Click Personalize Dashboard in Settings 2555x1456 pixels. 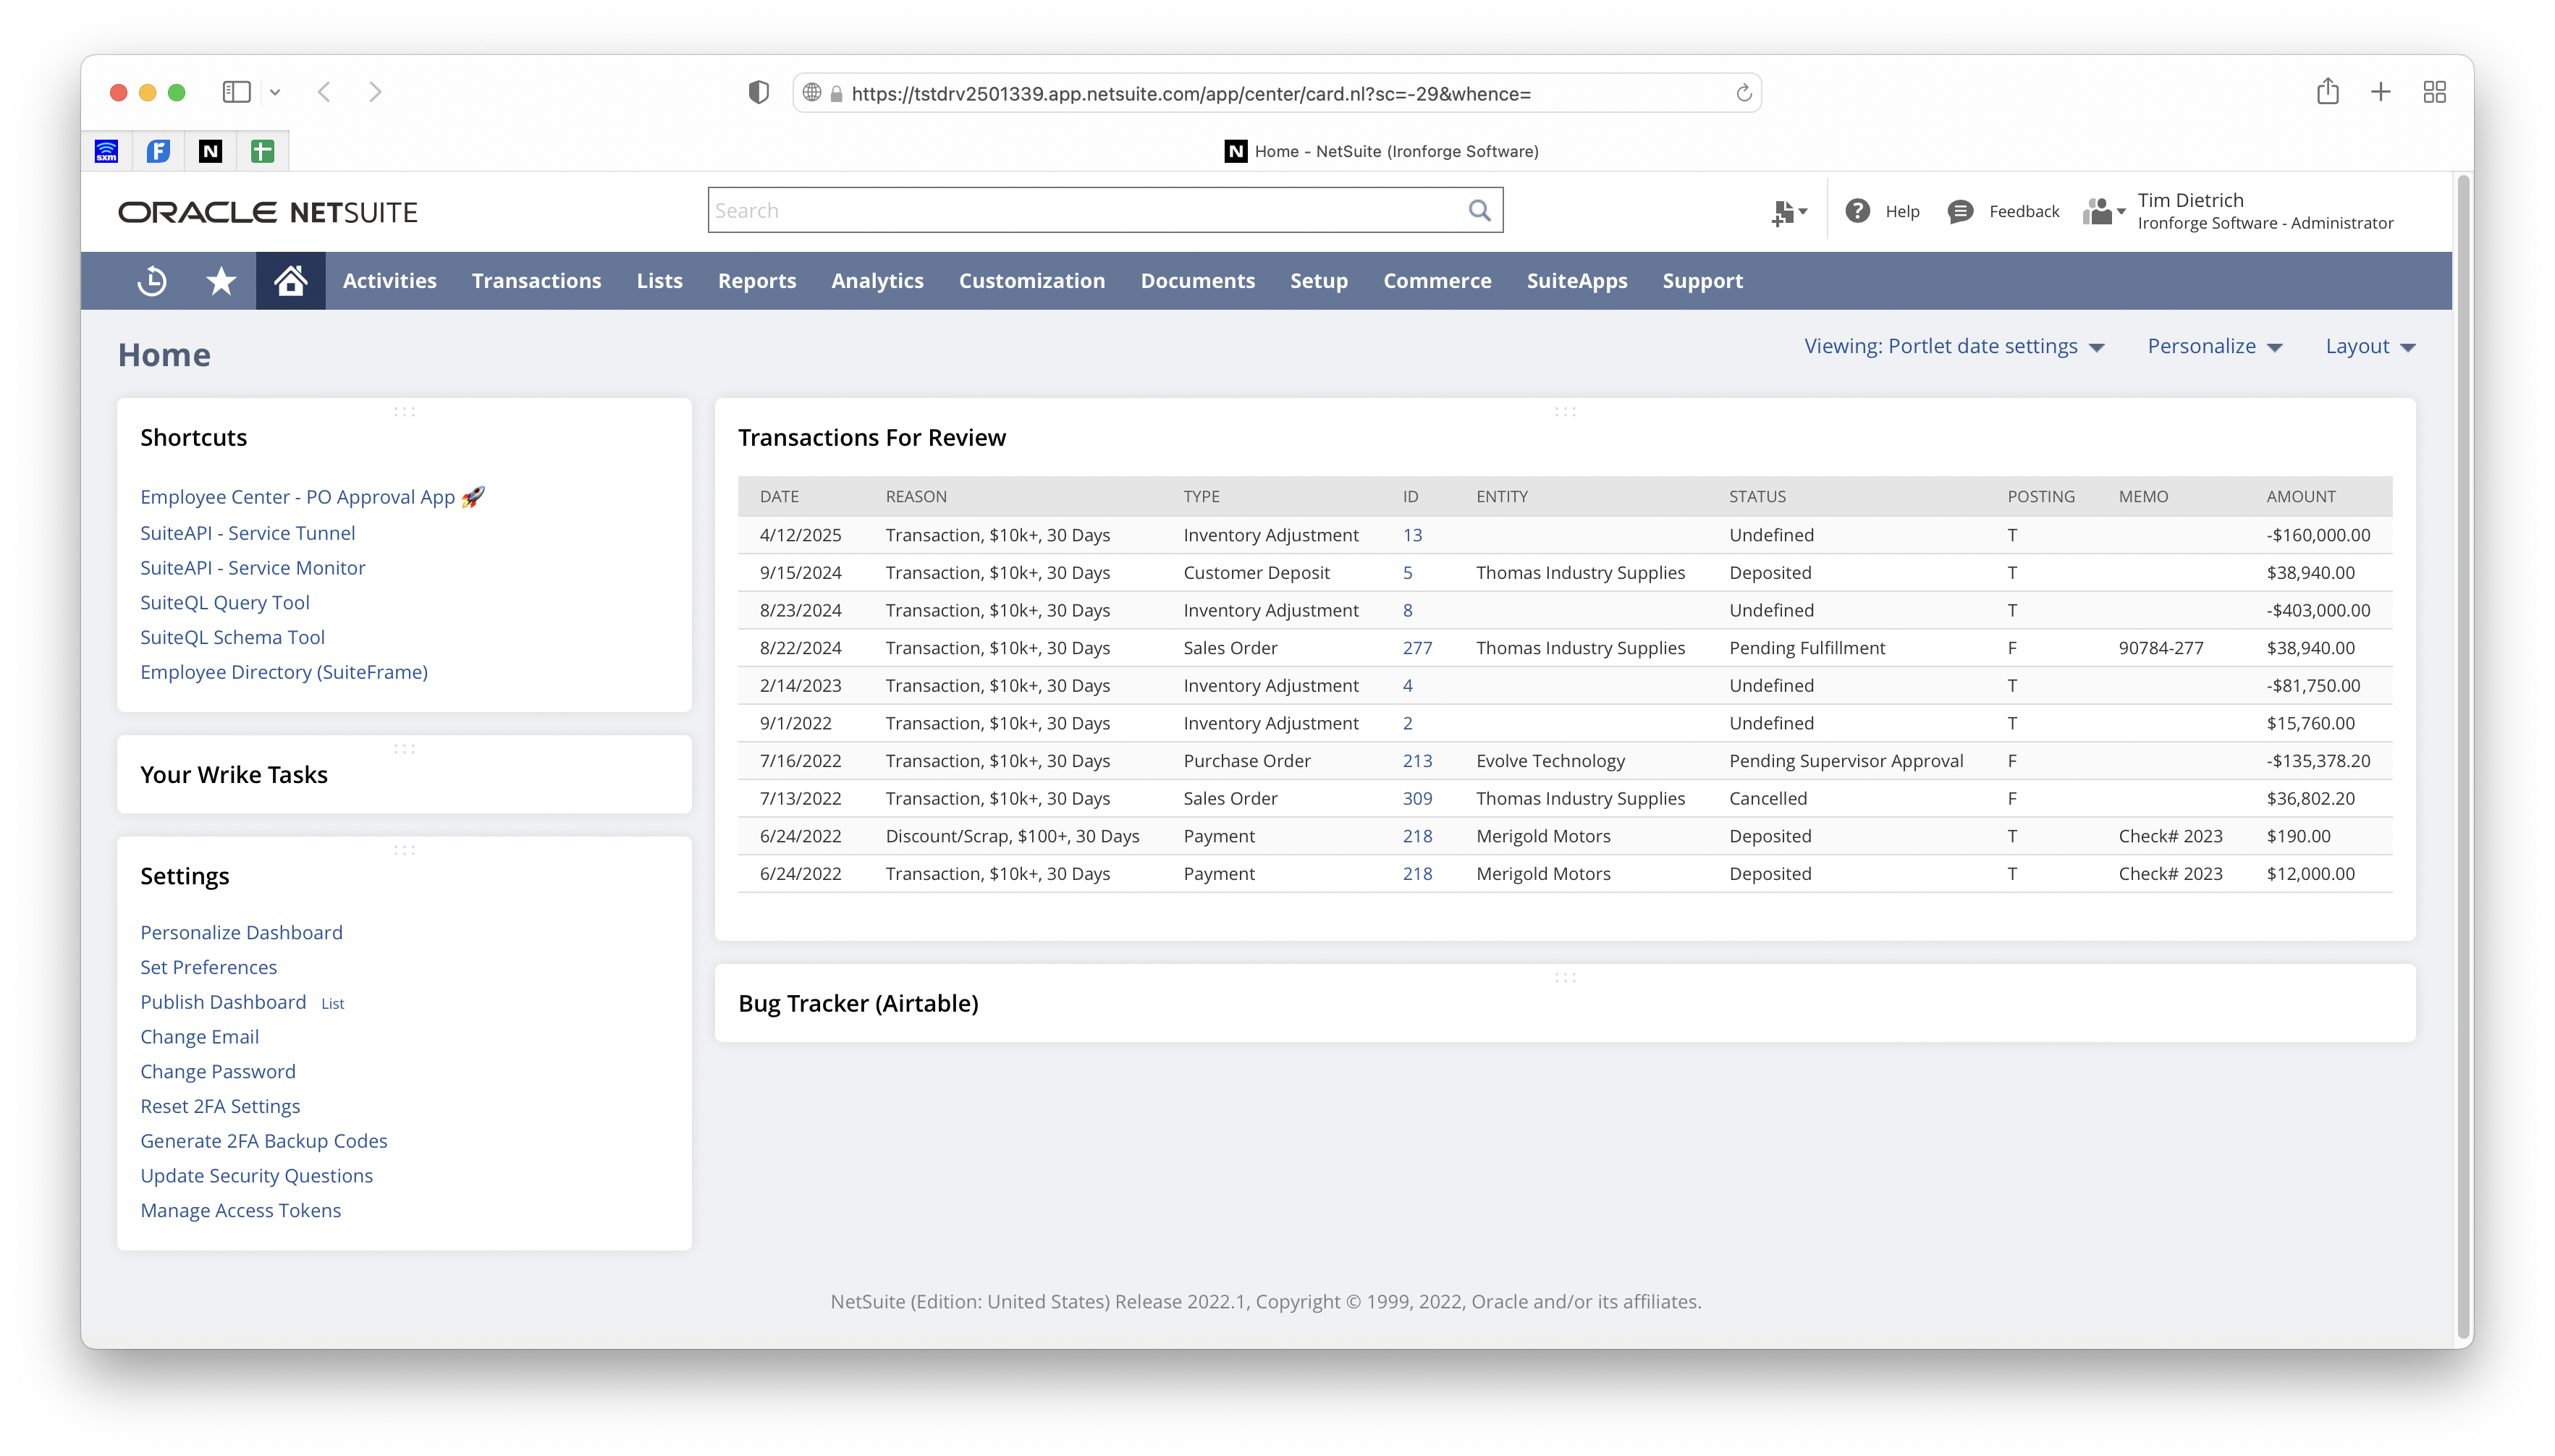pos(241,932)
